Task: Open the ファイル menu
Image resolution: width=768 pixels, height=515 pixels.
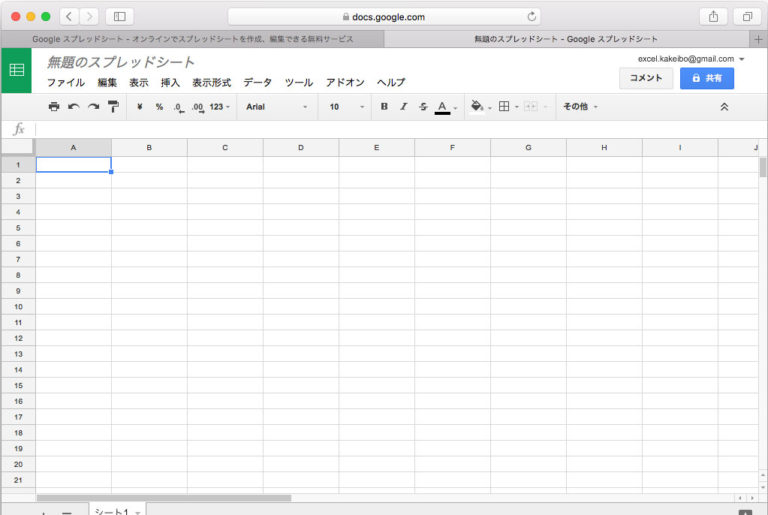Action: pos(65,83)
